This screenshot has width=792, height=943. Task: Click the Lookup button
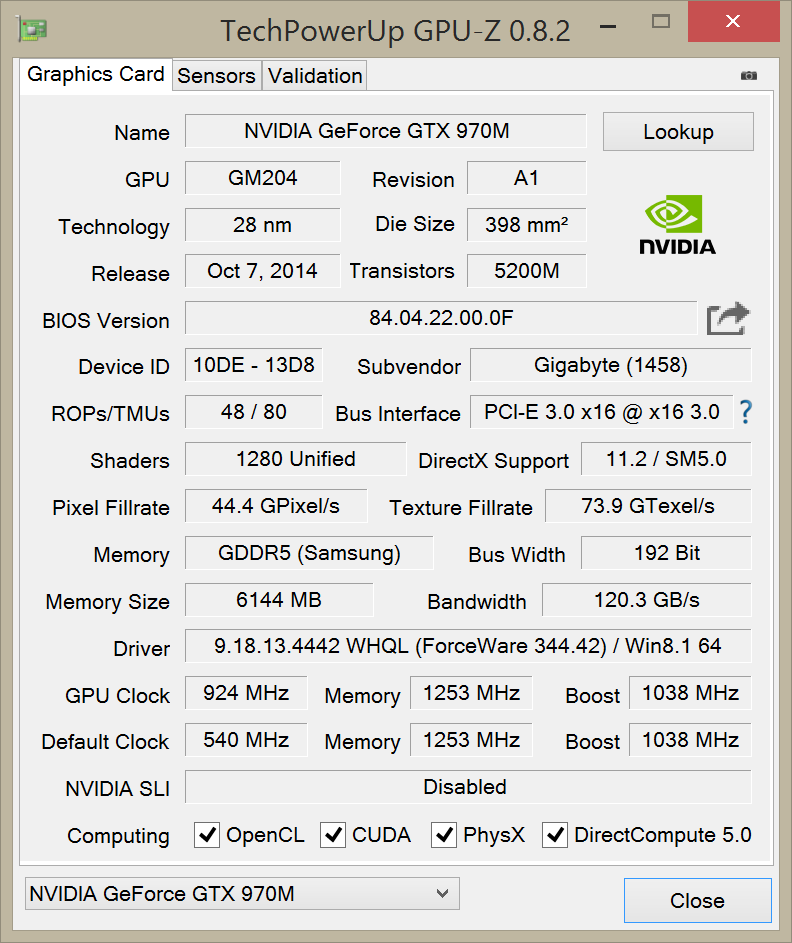(678, 132)
